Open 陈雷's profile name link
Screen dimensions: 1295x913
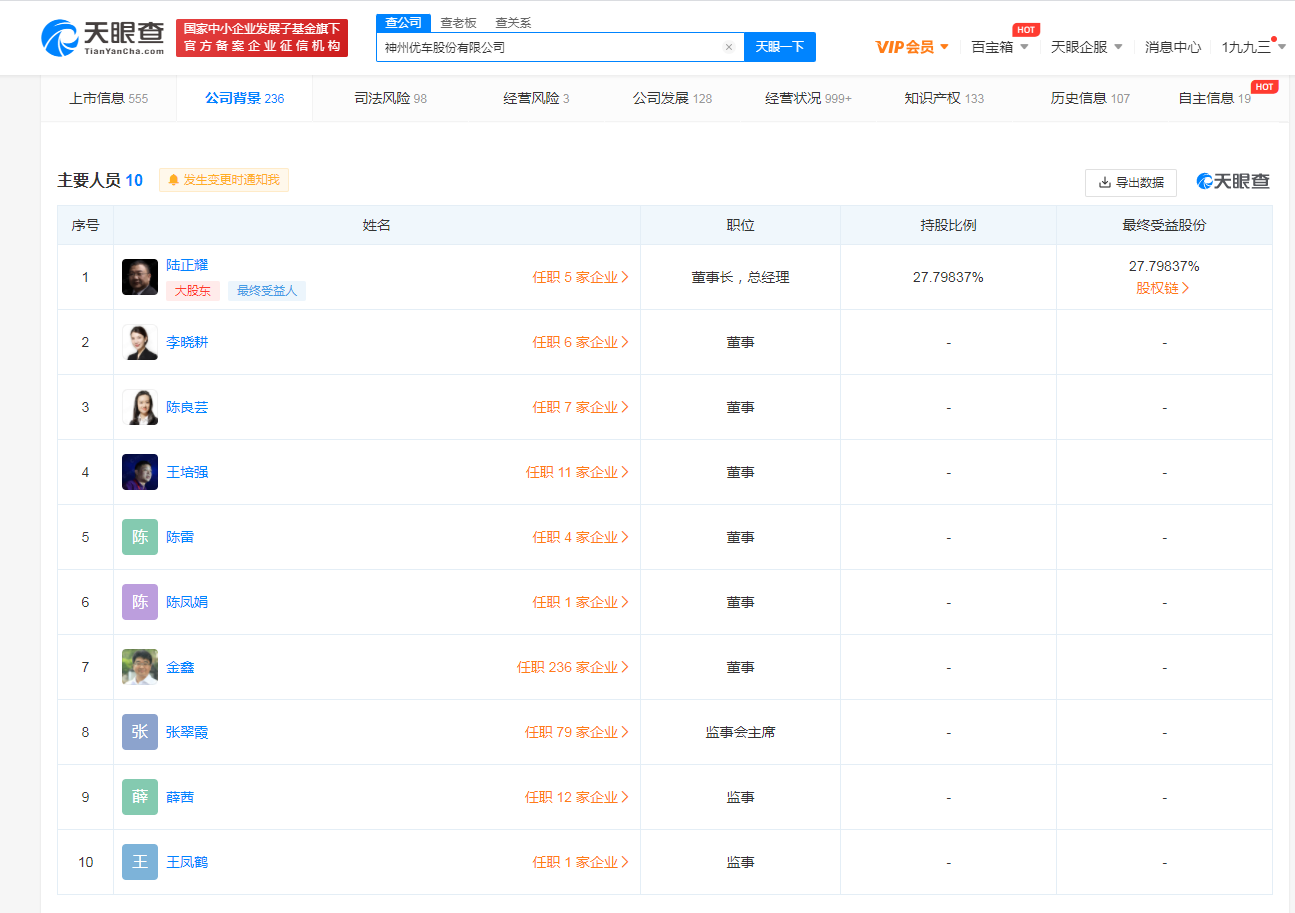[x=180, y=537]
